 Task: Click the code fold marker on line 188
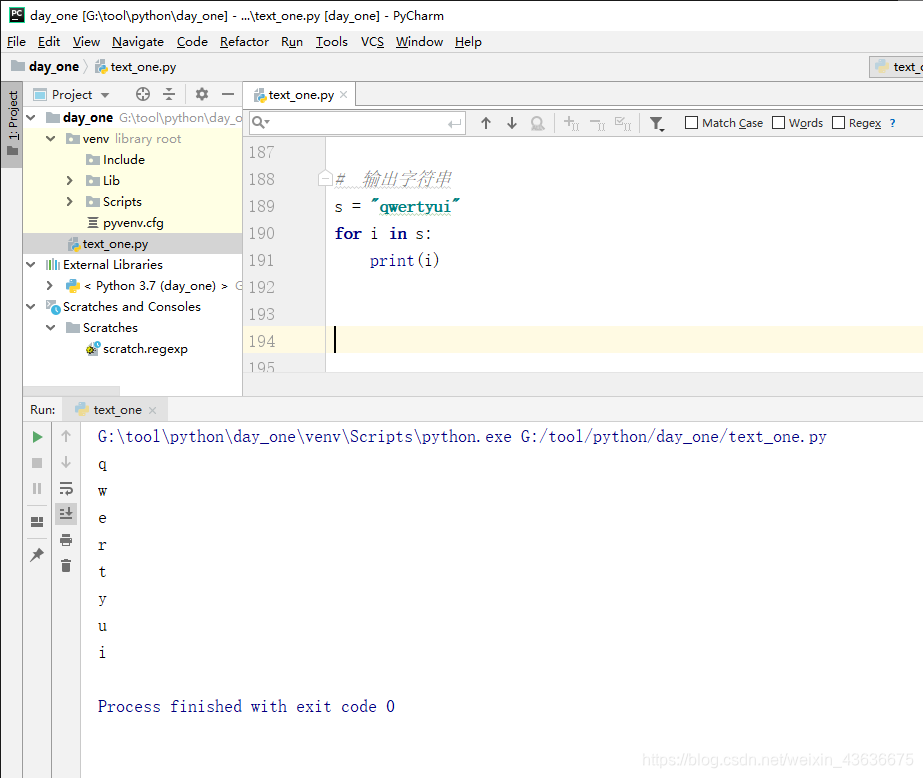point(325,178)
